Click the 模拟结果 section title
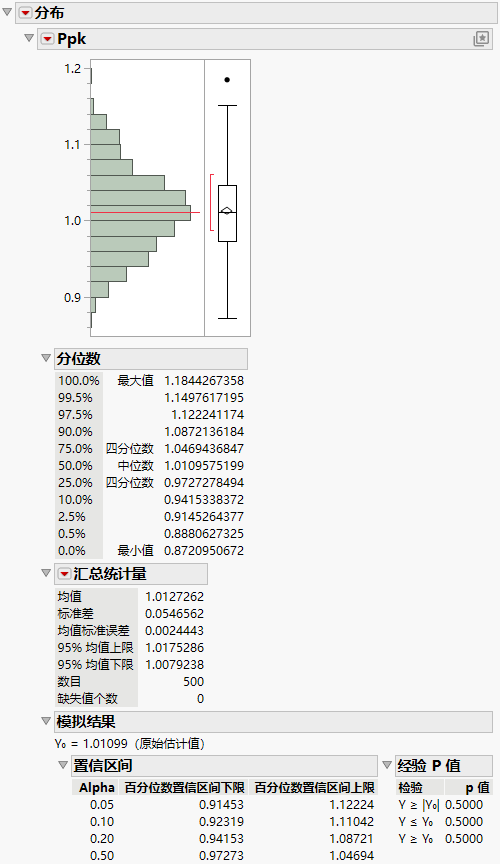Viewport: 500px width, 864px height. [x=86, y=721]
